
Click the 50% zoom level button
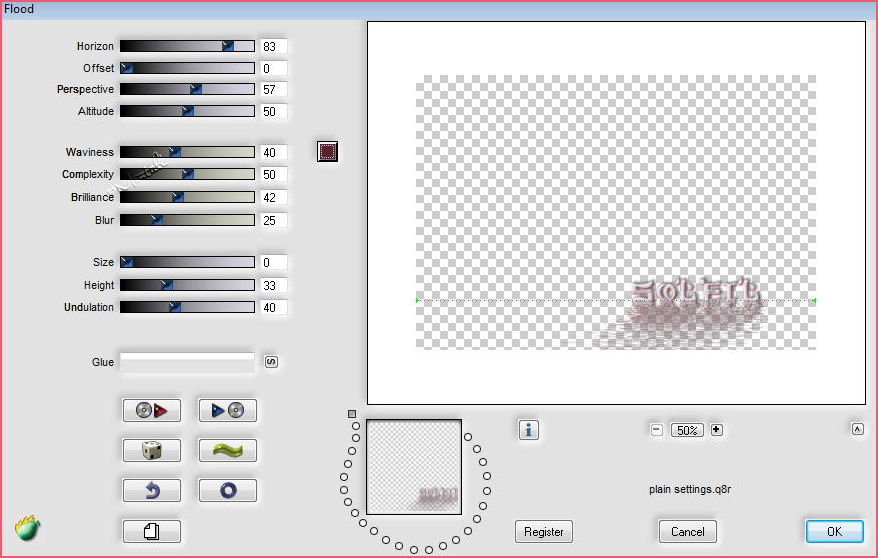pyautogui.click(x=686, y=430)
